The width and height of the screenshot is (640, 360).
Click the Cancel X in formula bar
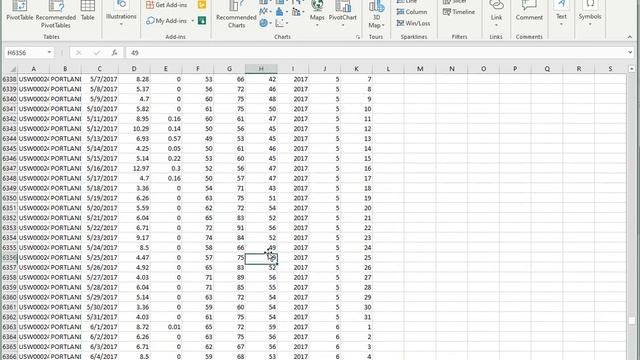78,53
